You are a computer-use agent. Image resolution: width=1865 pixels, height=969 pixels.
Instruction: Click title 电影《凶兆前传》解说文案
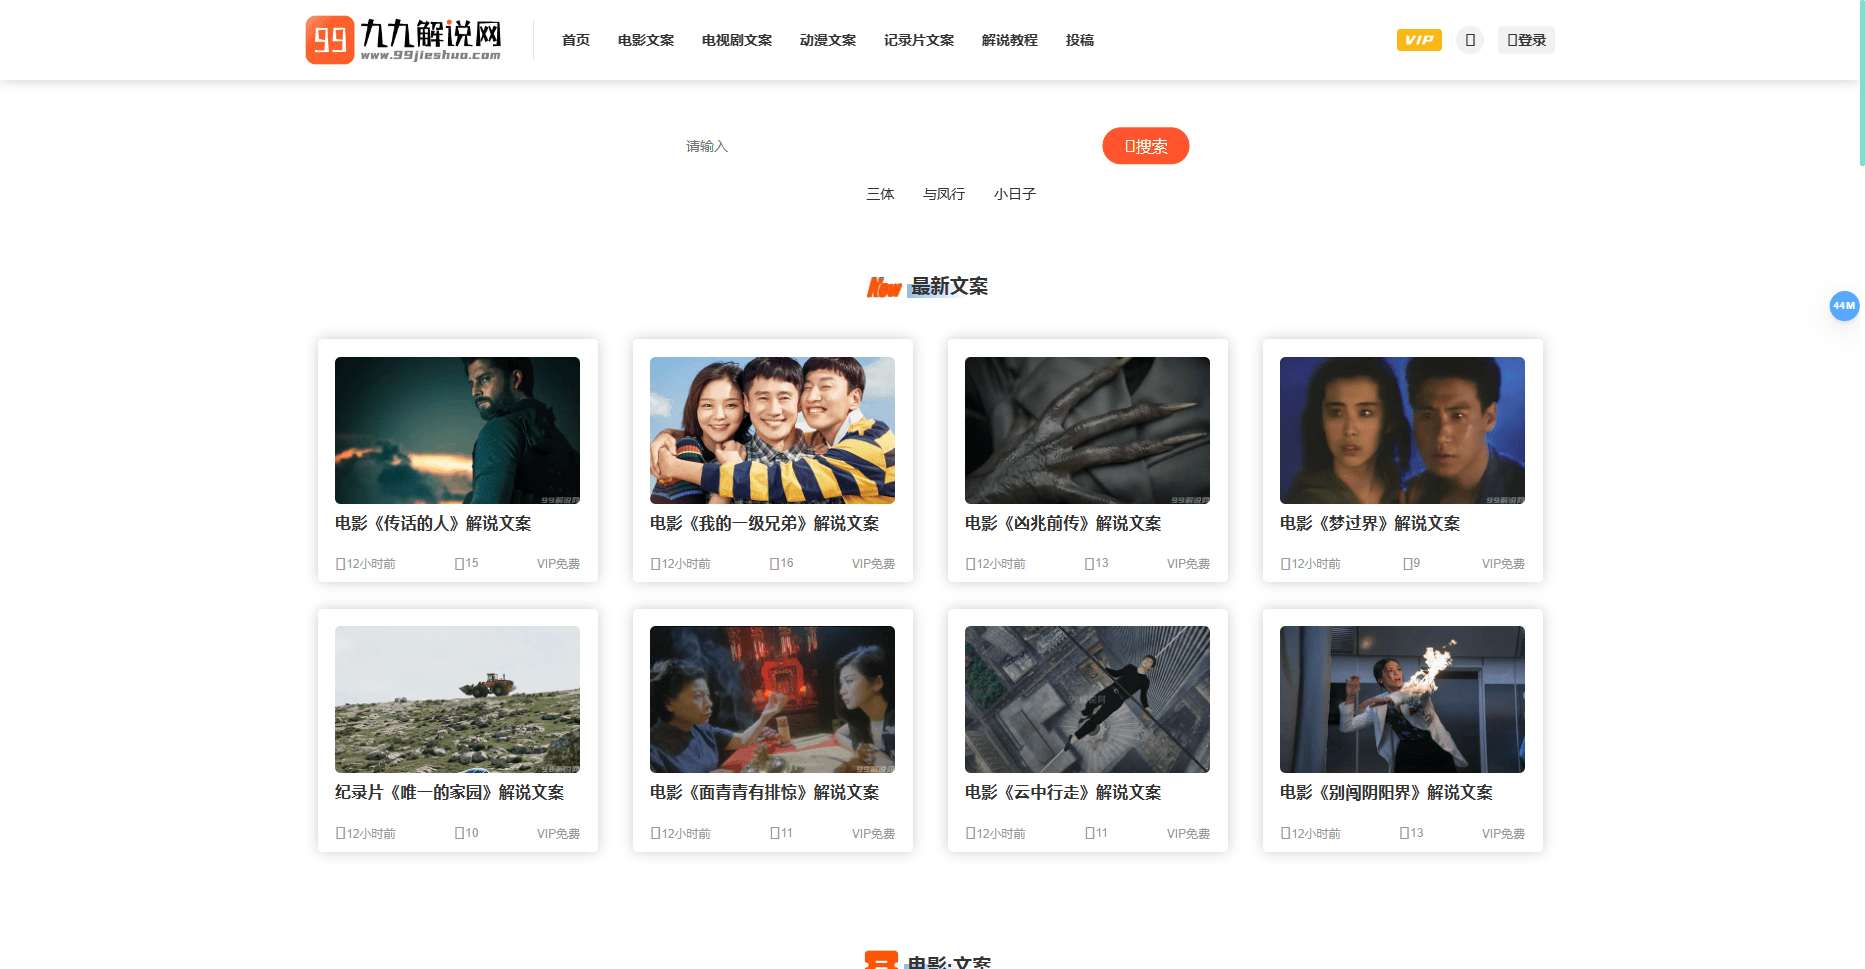[x=1063, y=523]
